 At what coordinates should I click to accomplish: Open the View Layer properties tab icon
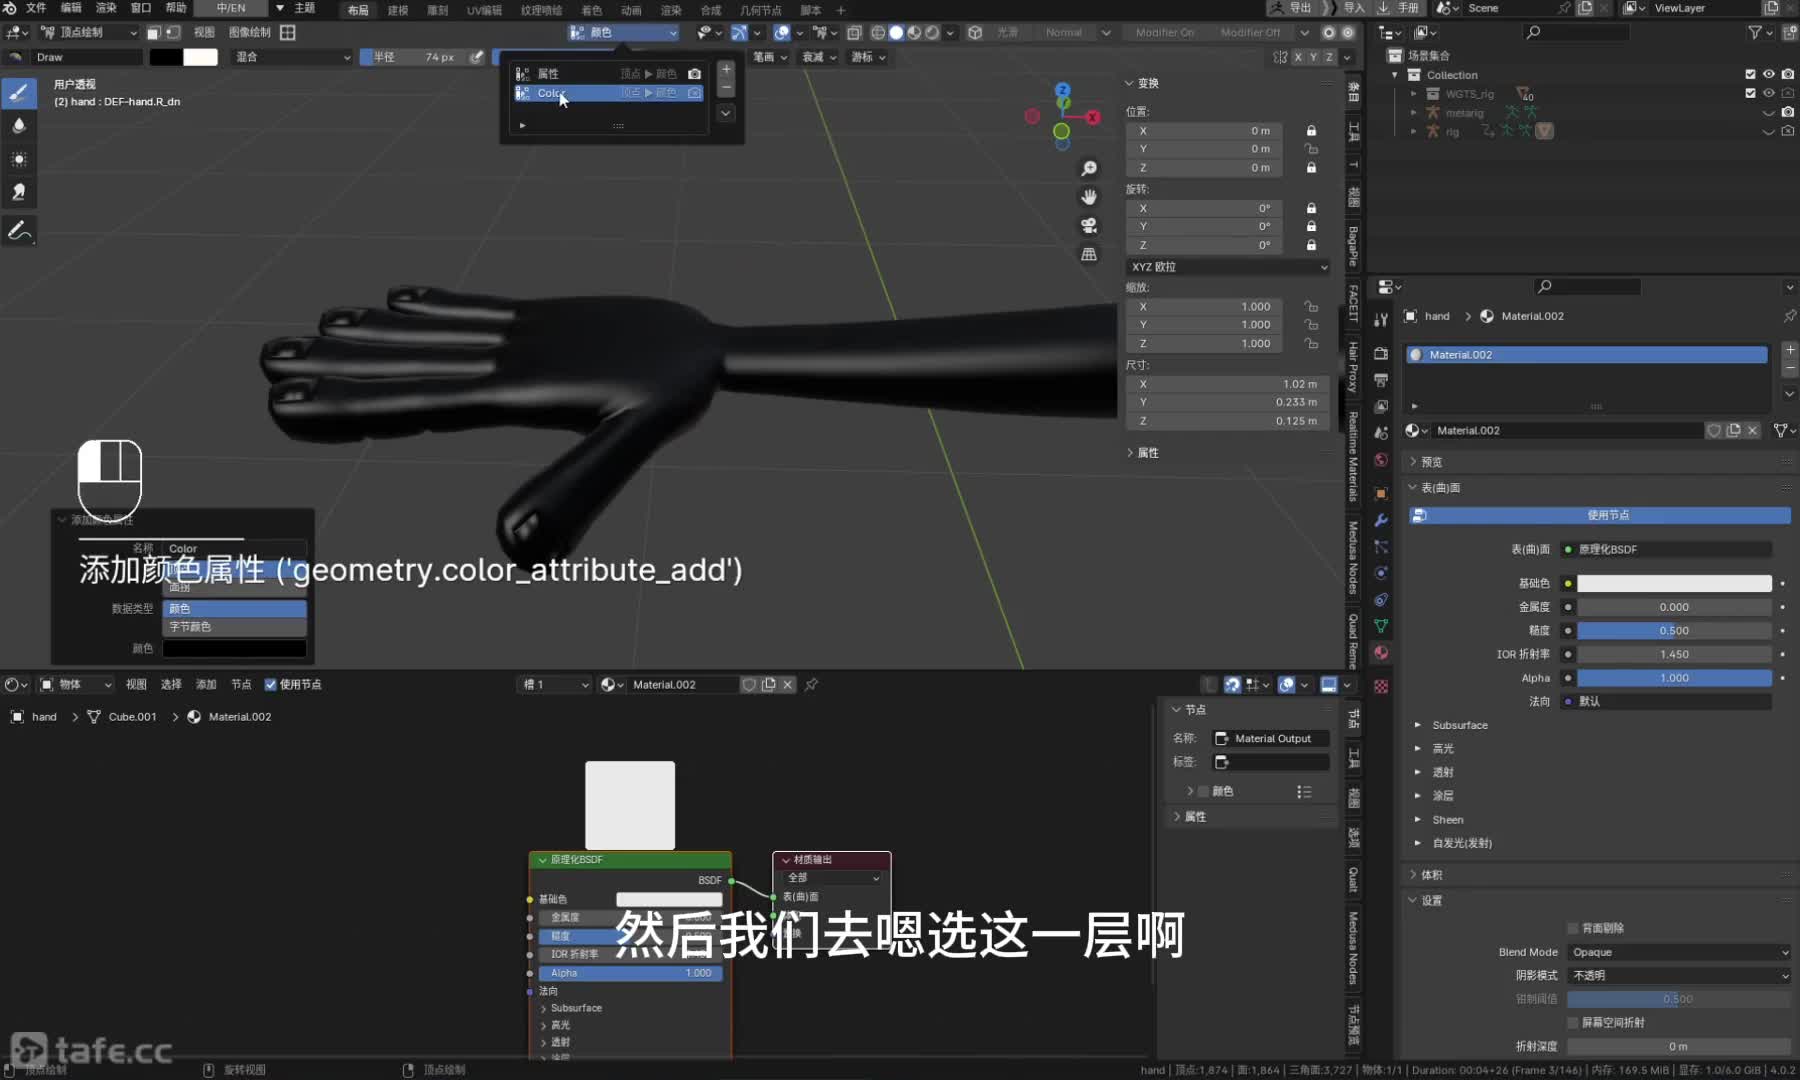click(x=1381, y=407)
